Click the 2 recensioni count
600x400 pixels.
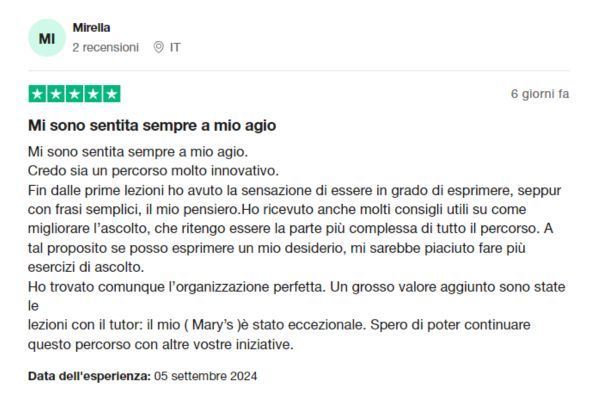coord(106,47)
